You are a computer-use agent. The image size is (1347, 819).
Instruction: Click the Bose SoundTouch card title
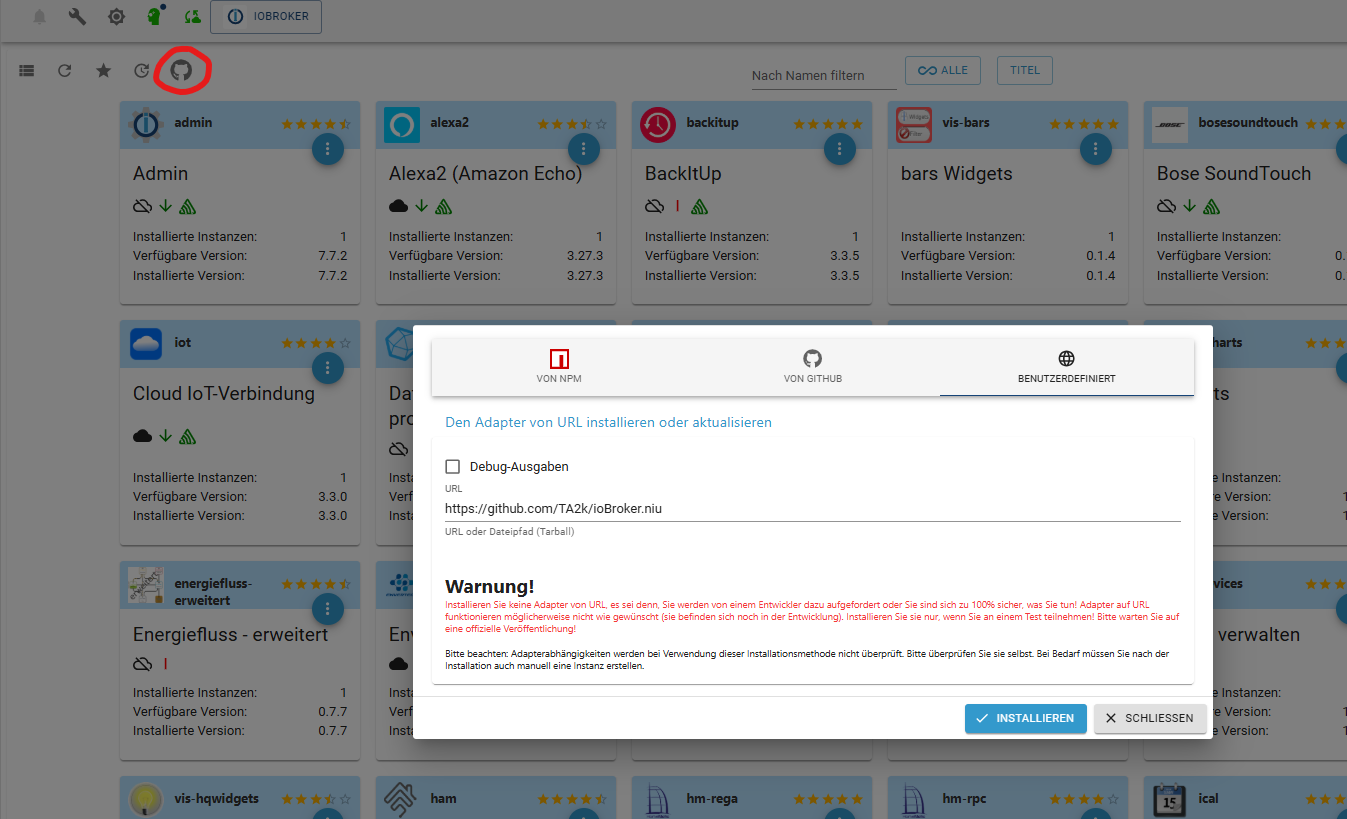1234,174
